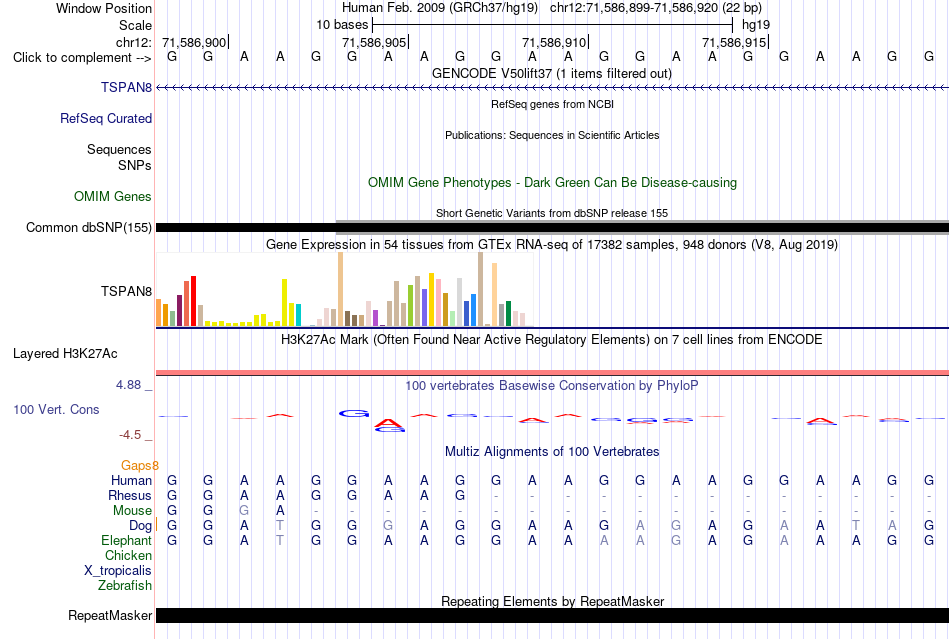The width and height of the screenshot is (950, 639).
Task: Select the X_tropicalis alignment row label
Action: pos(118,571)
